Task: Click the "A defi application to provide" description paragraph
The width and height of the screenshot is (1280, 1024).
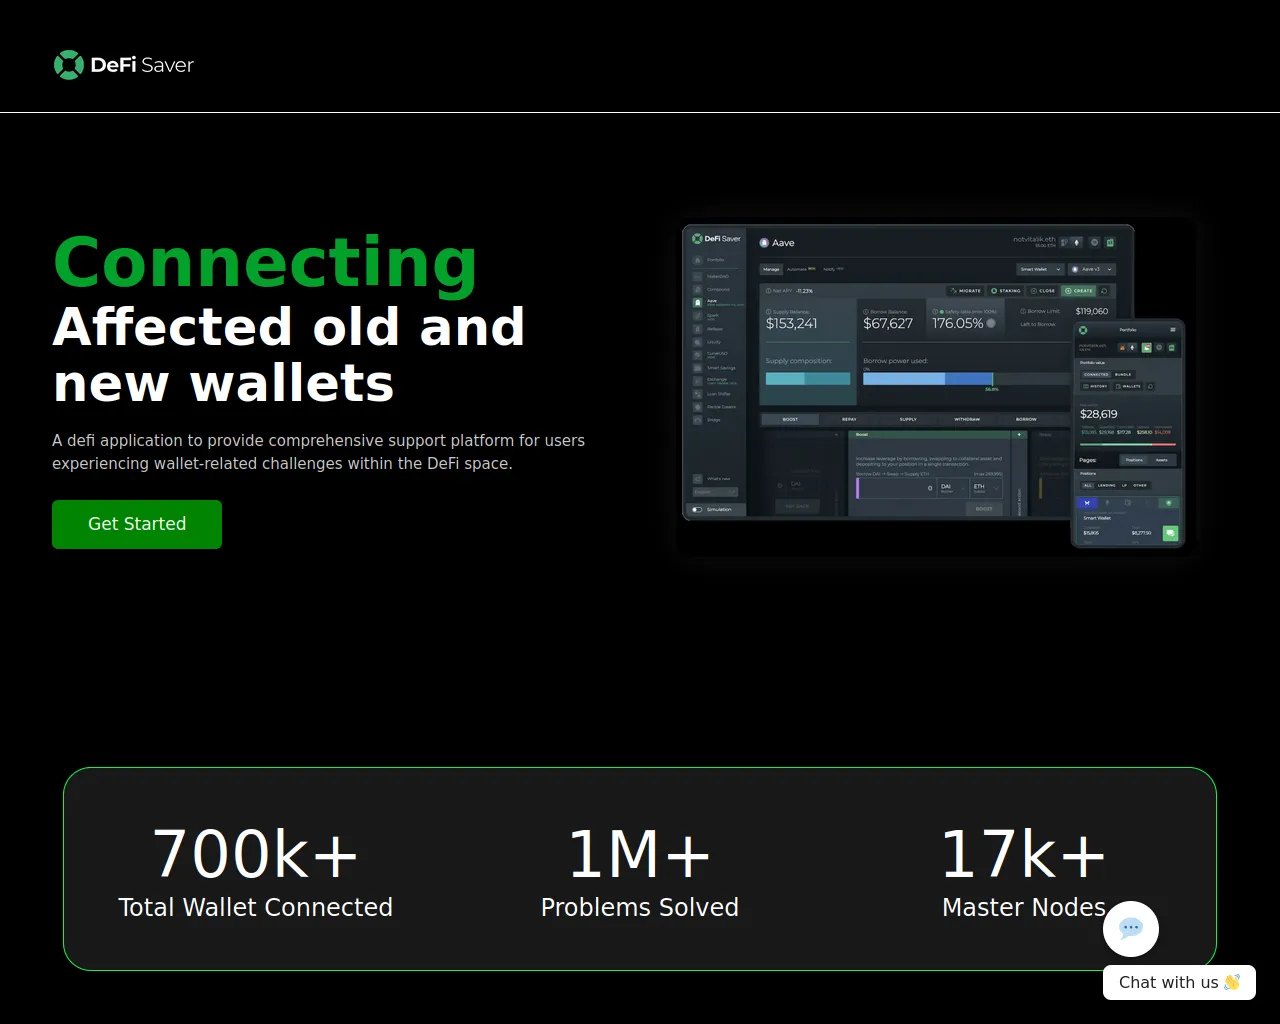Action: (318, 452)
